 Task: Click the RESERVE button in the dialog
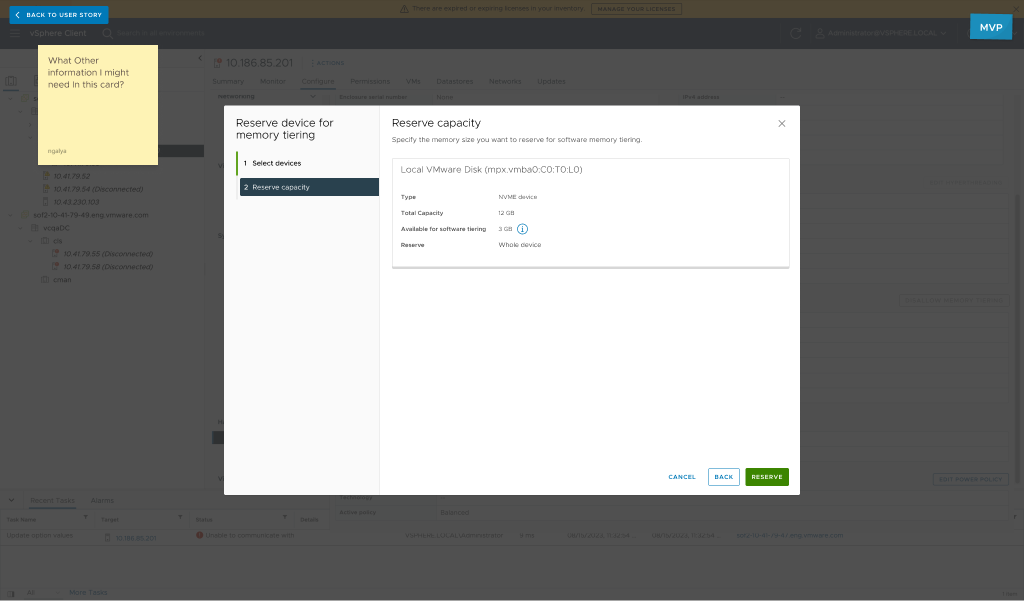click(766, 477)
